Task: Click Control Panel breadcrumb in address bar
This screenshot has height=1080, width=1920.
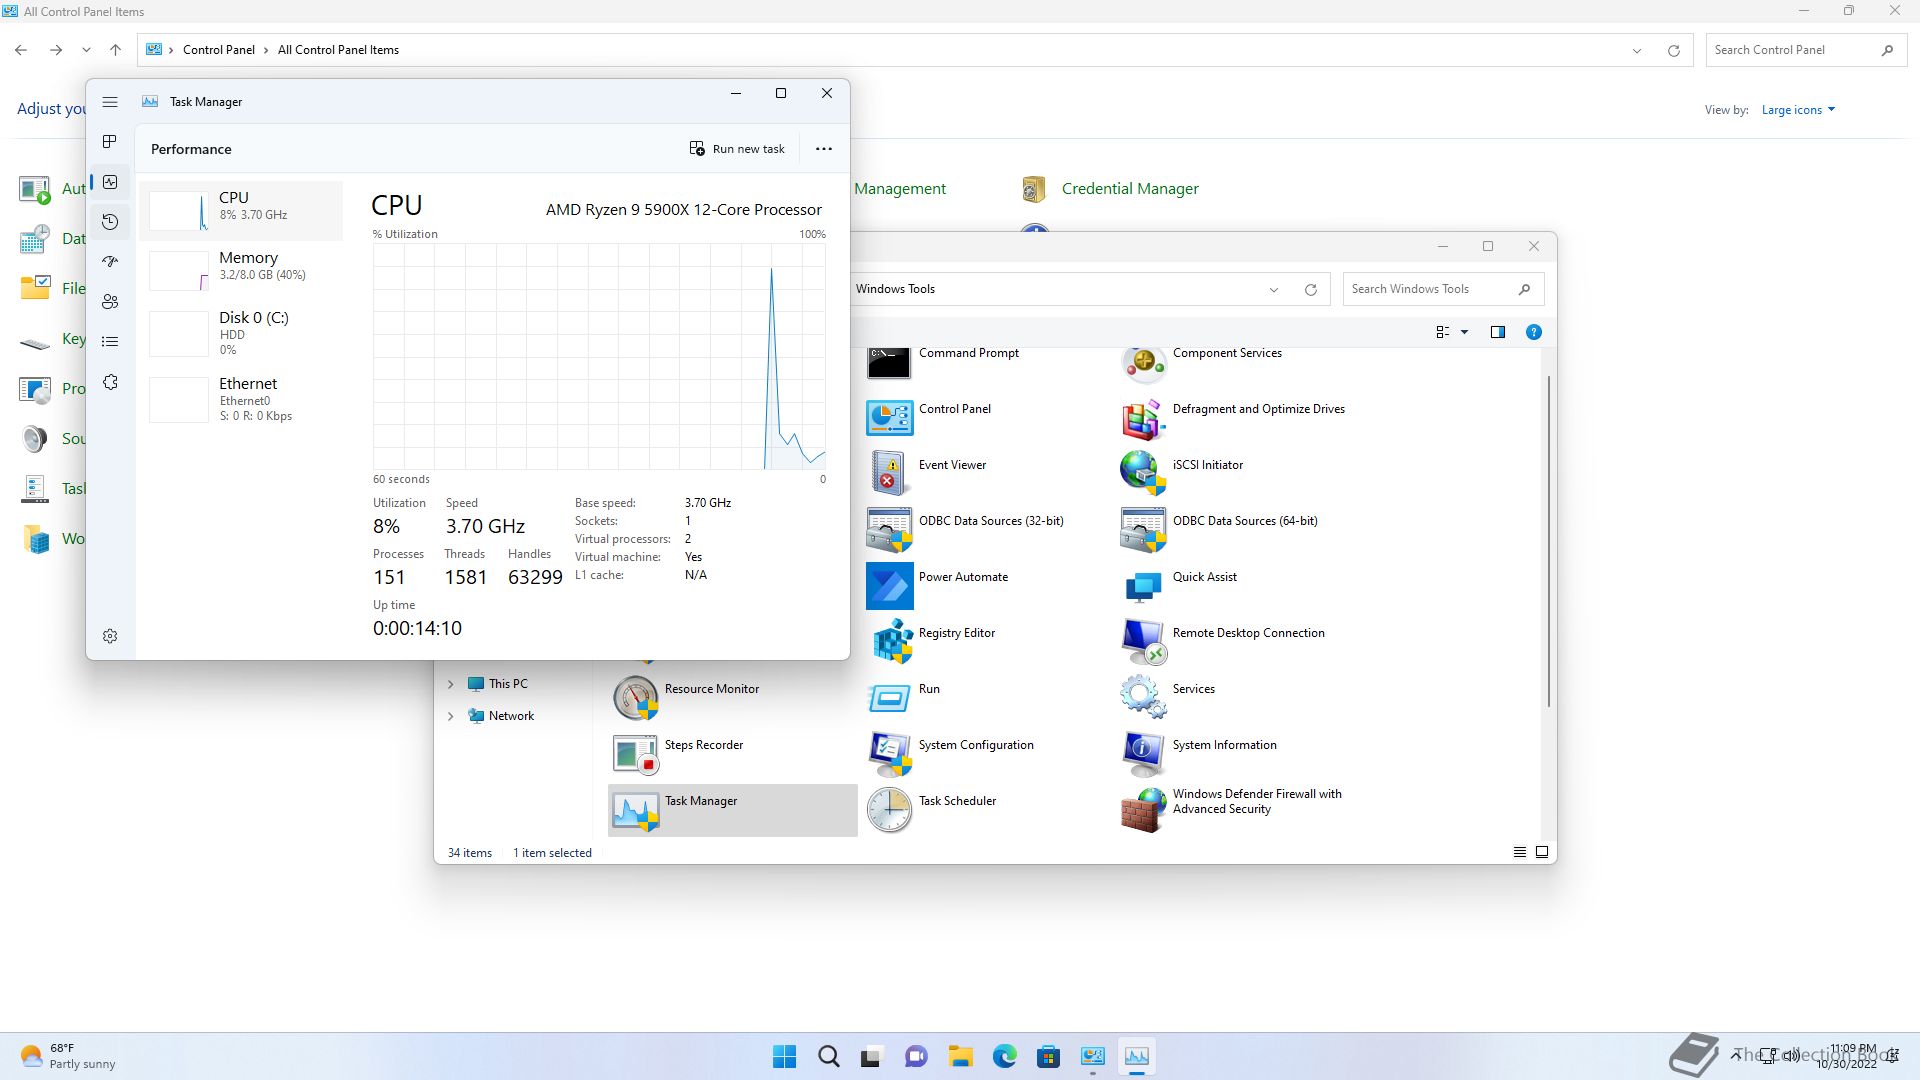Action: [219, 50]
